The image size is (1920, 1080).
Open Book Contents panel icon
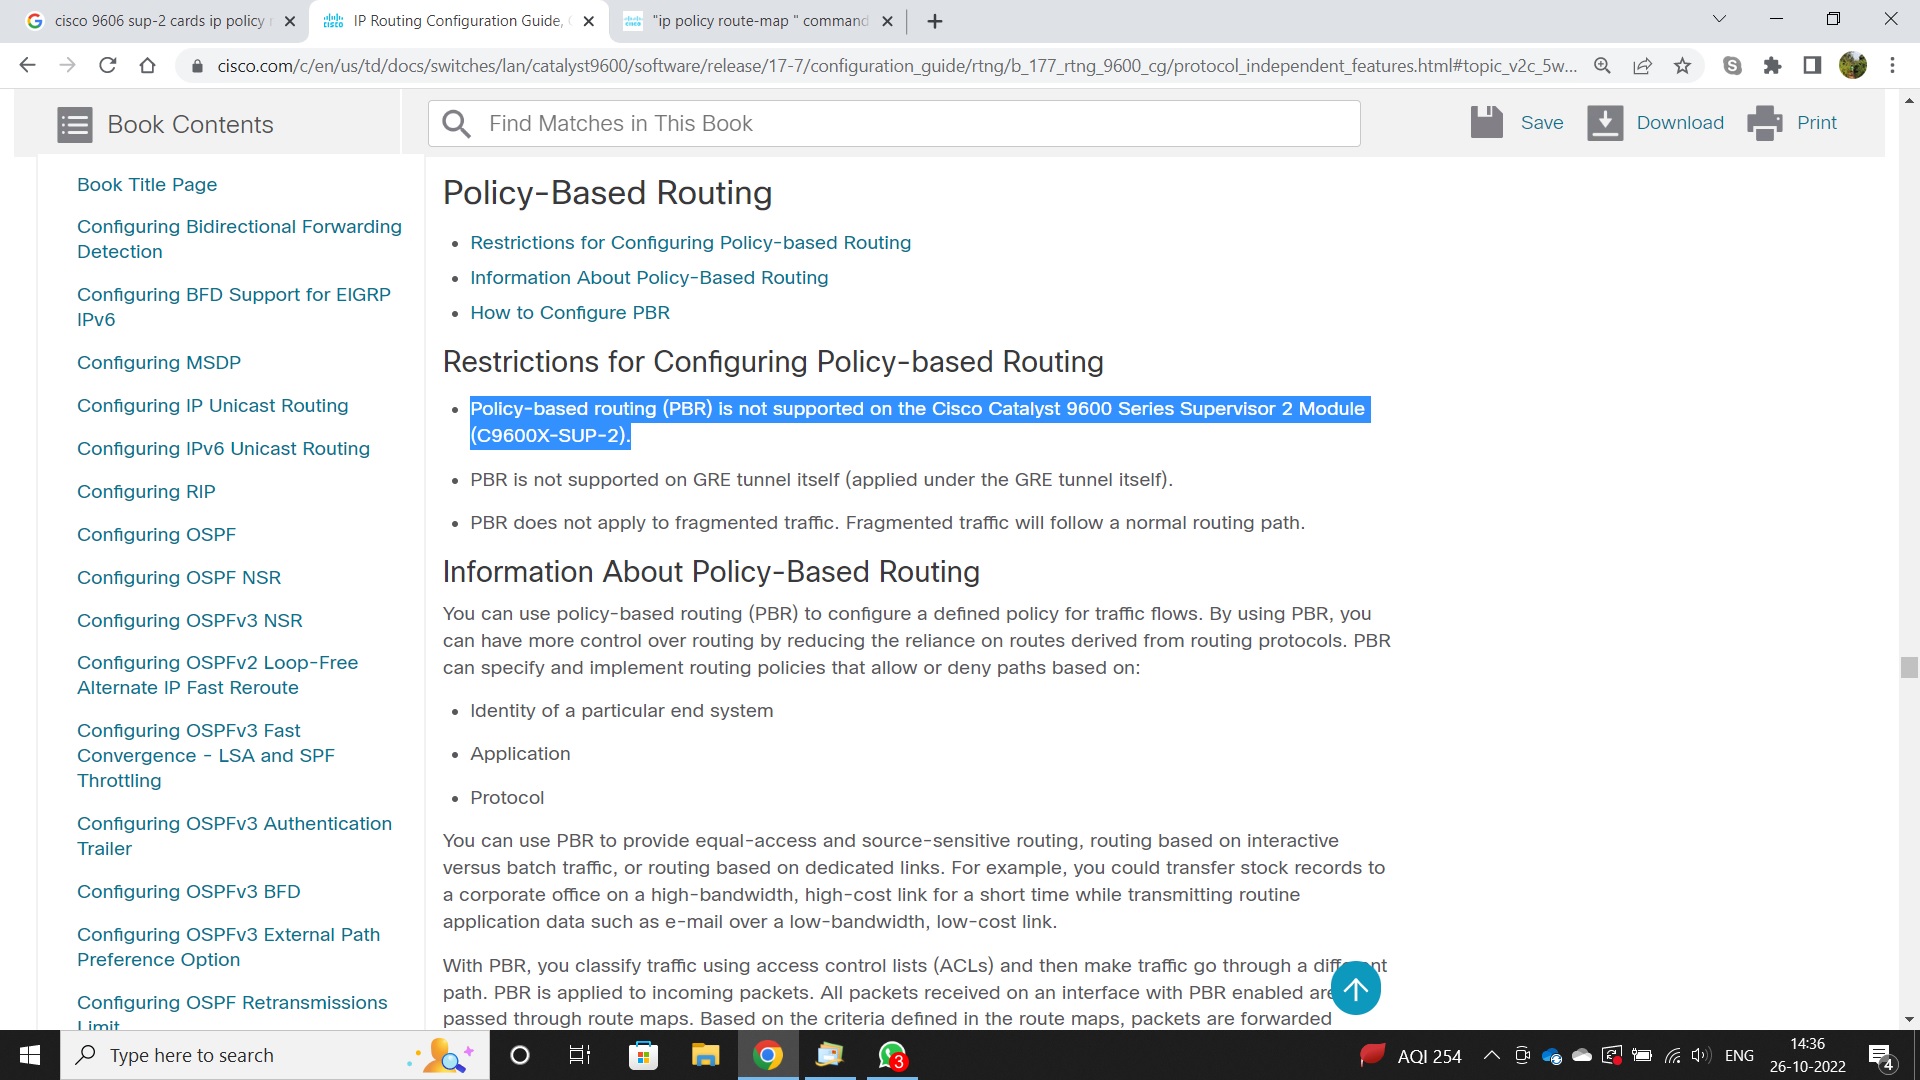(74, 124)
